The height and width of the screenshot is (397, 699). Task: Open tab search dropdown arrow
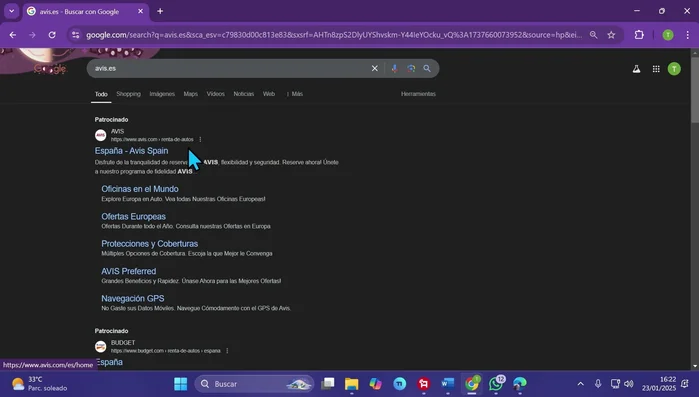pos(12,11)
